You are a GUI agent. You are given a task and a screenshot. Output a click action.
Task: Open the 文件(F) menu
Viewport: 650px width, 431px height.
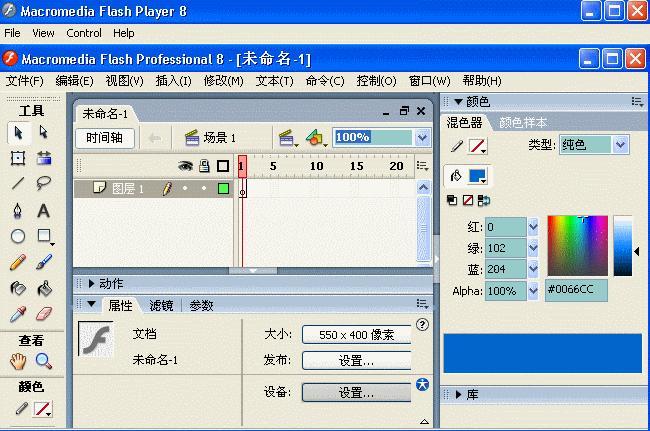click(24, 80)
